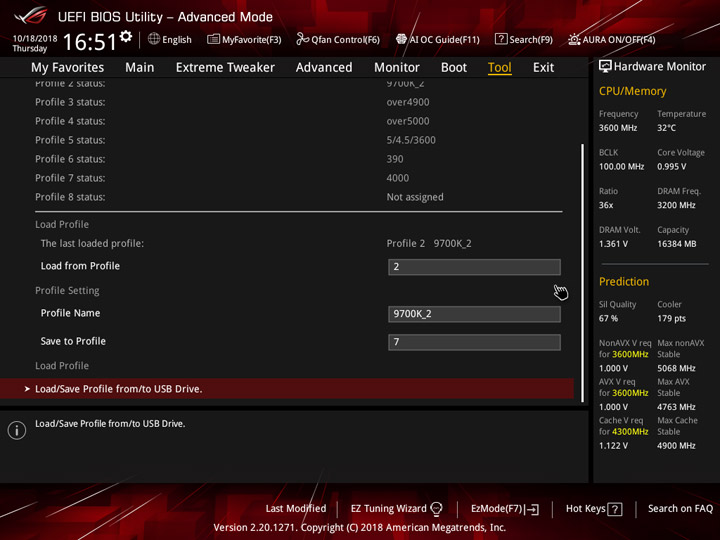Click the 16:51 clock
This screenshot has height=540, width=720.
coord(90,42)
